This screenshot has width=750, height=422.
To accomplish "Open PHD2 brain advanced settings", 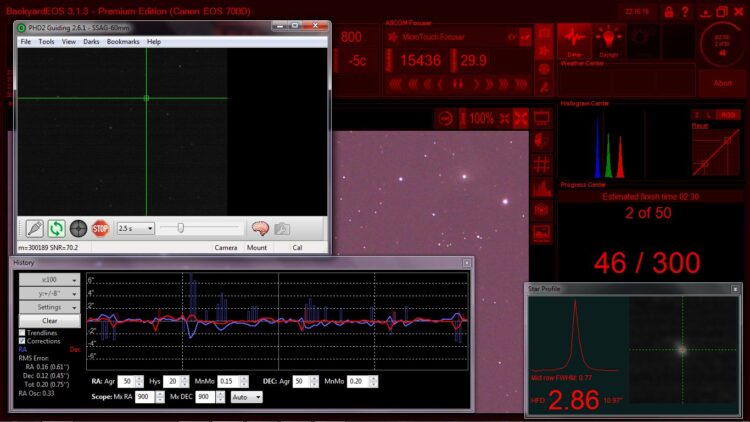I will pos(260,229).
